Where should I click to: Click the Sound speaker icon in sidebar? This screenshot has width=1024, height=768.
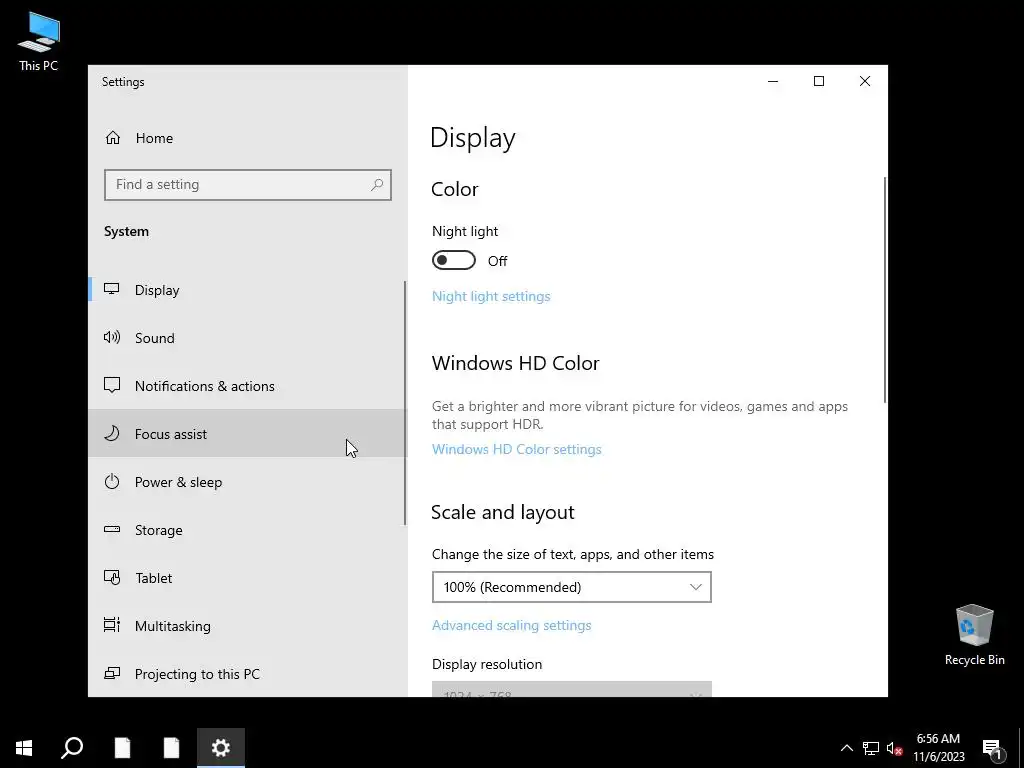(x=112, y=338)
